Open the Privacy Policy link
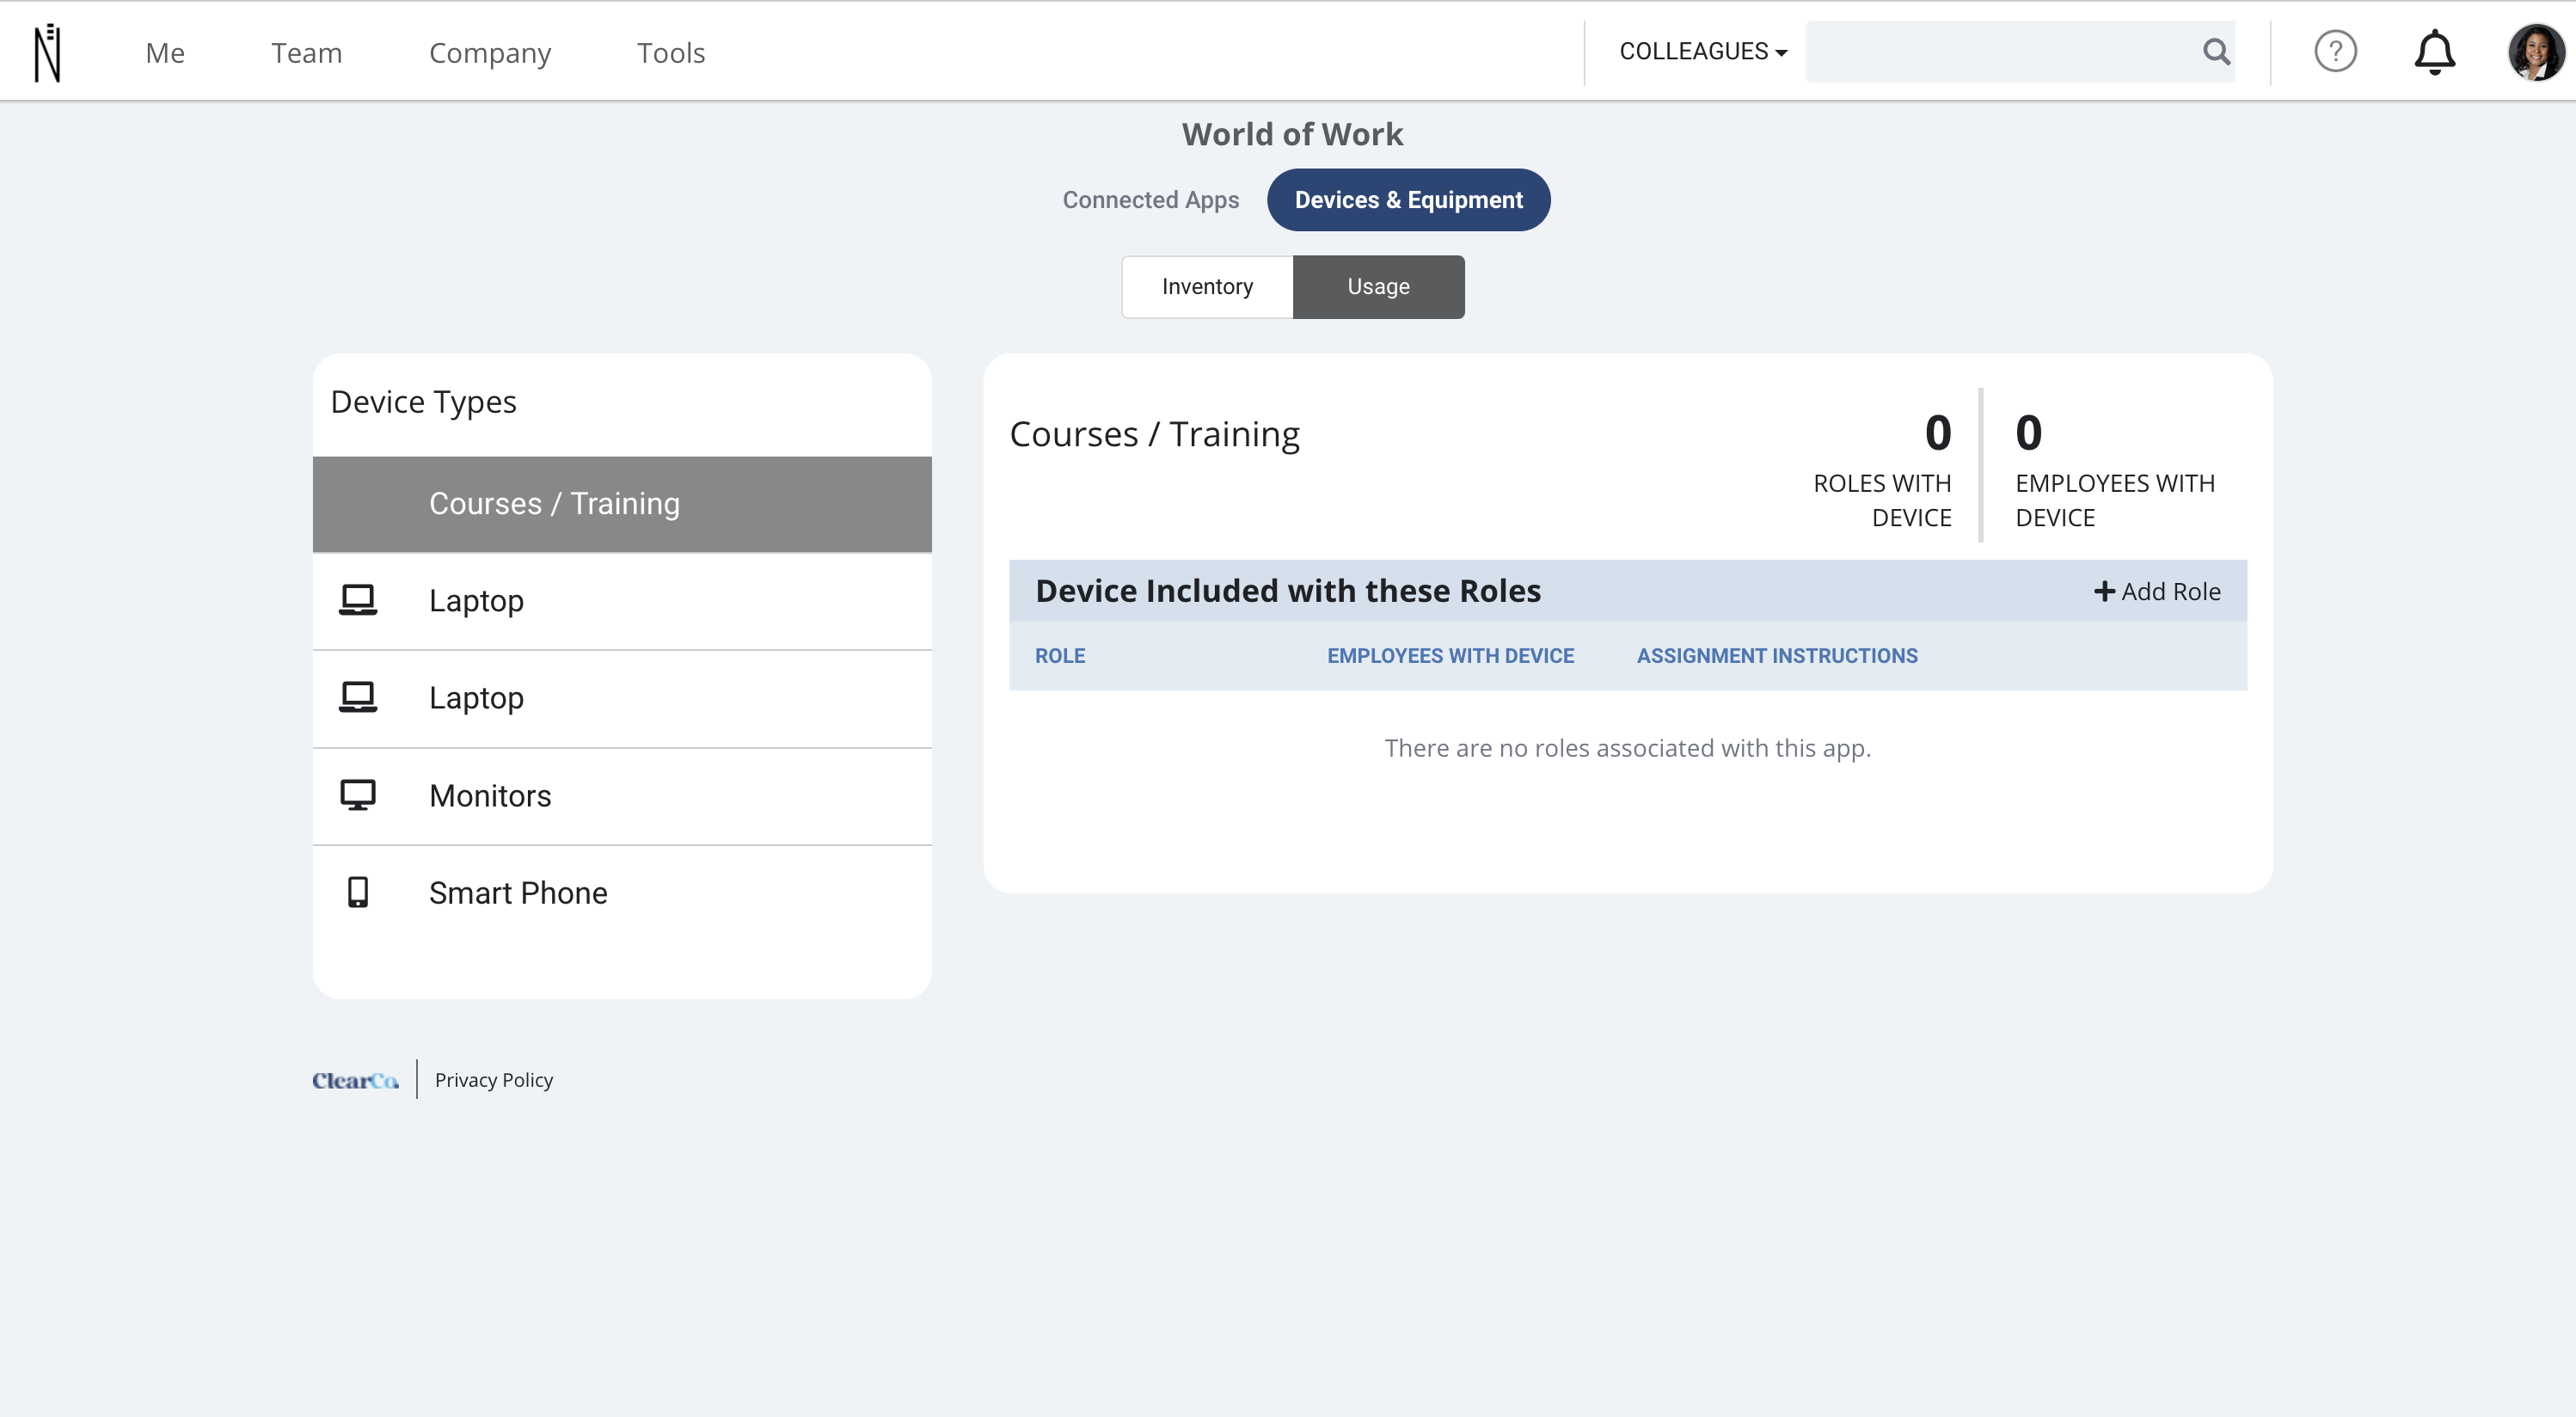 tap(494, 1080)
